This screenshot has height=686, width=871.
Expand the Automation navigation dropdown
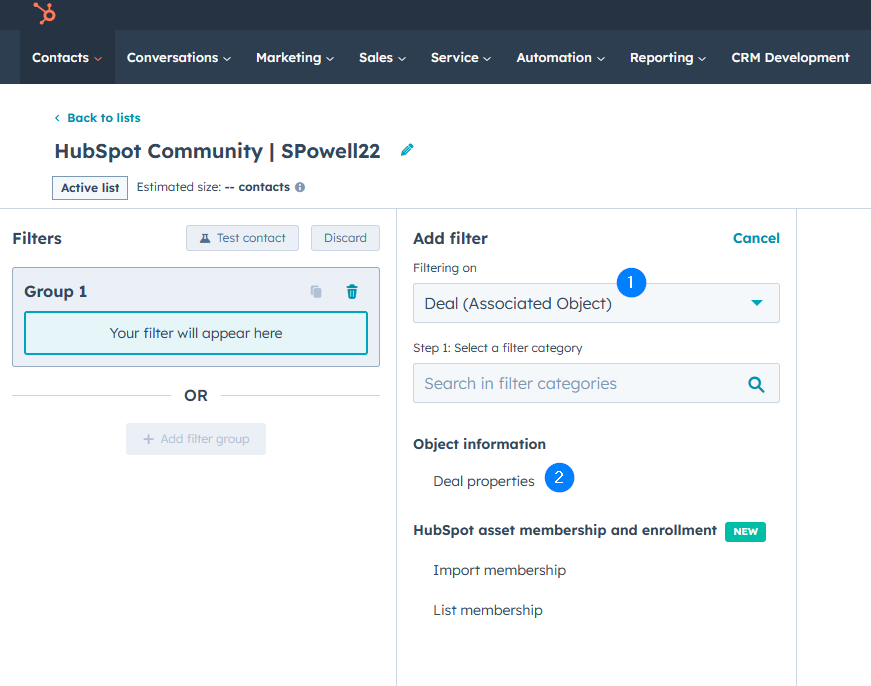click(x=560, y=57)
